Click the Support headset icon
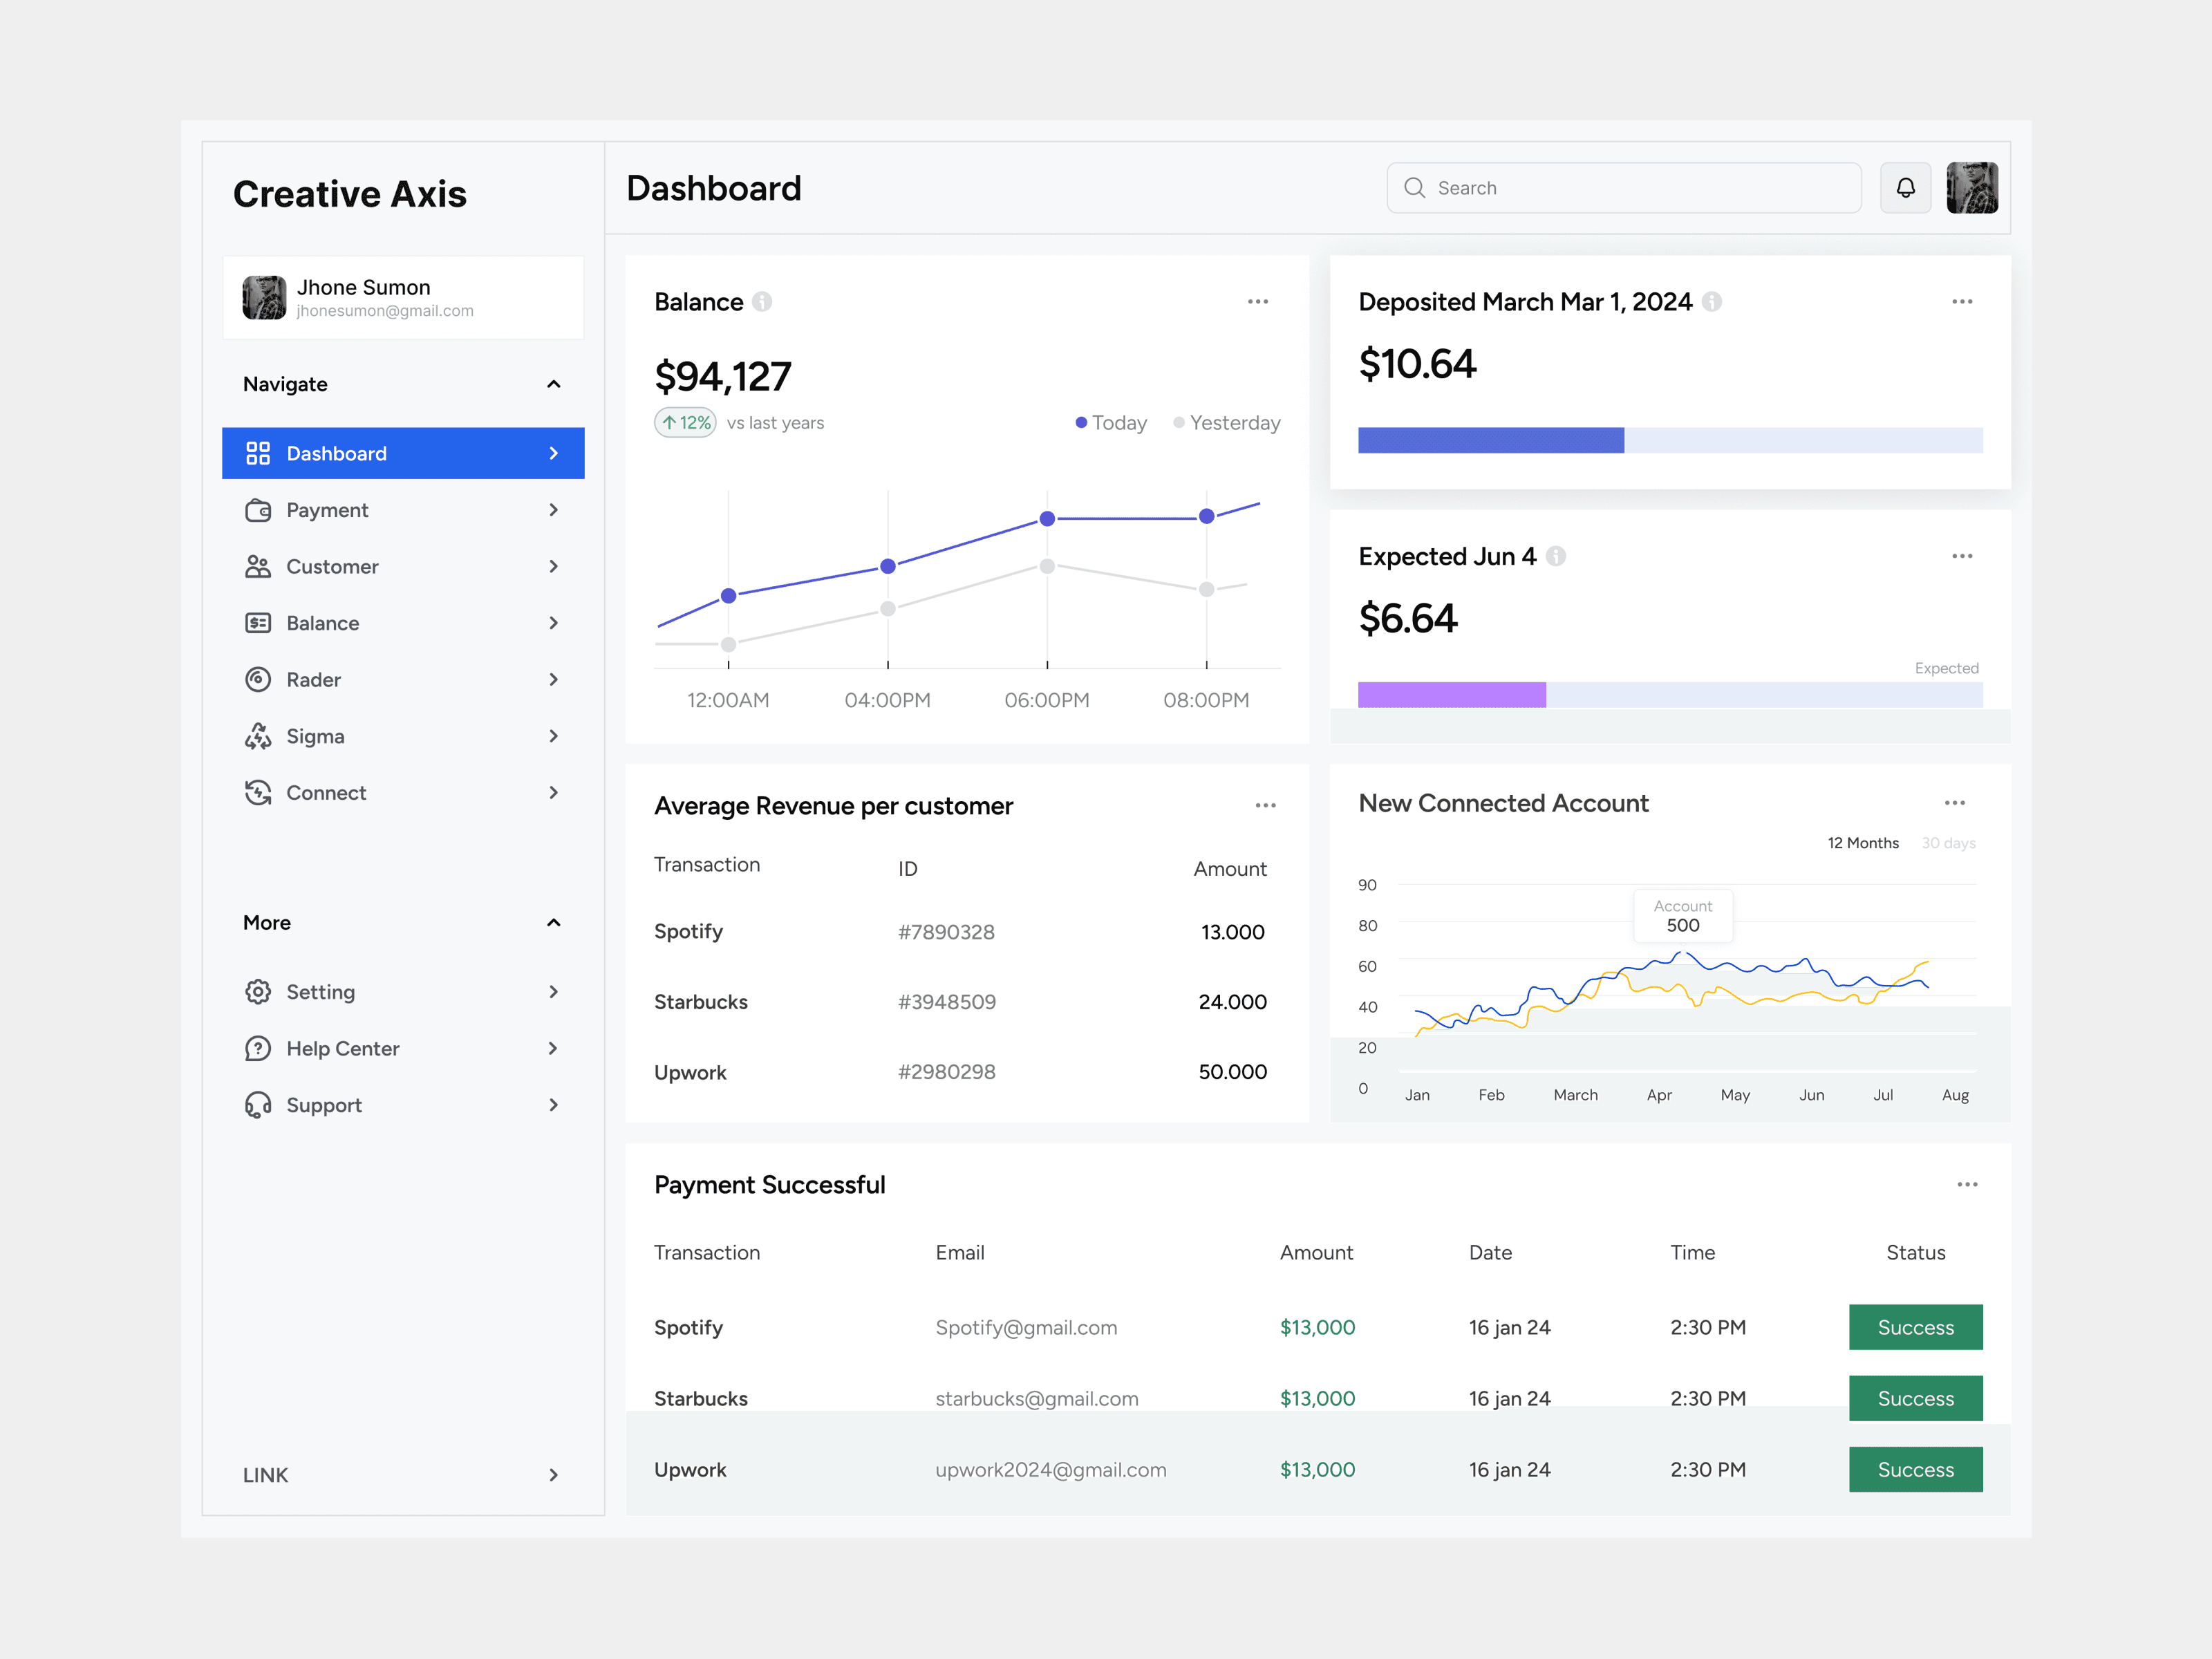The height and width of the screenshot is (1659, 2212). coord(258,1105)
